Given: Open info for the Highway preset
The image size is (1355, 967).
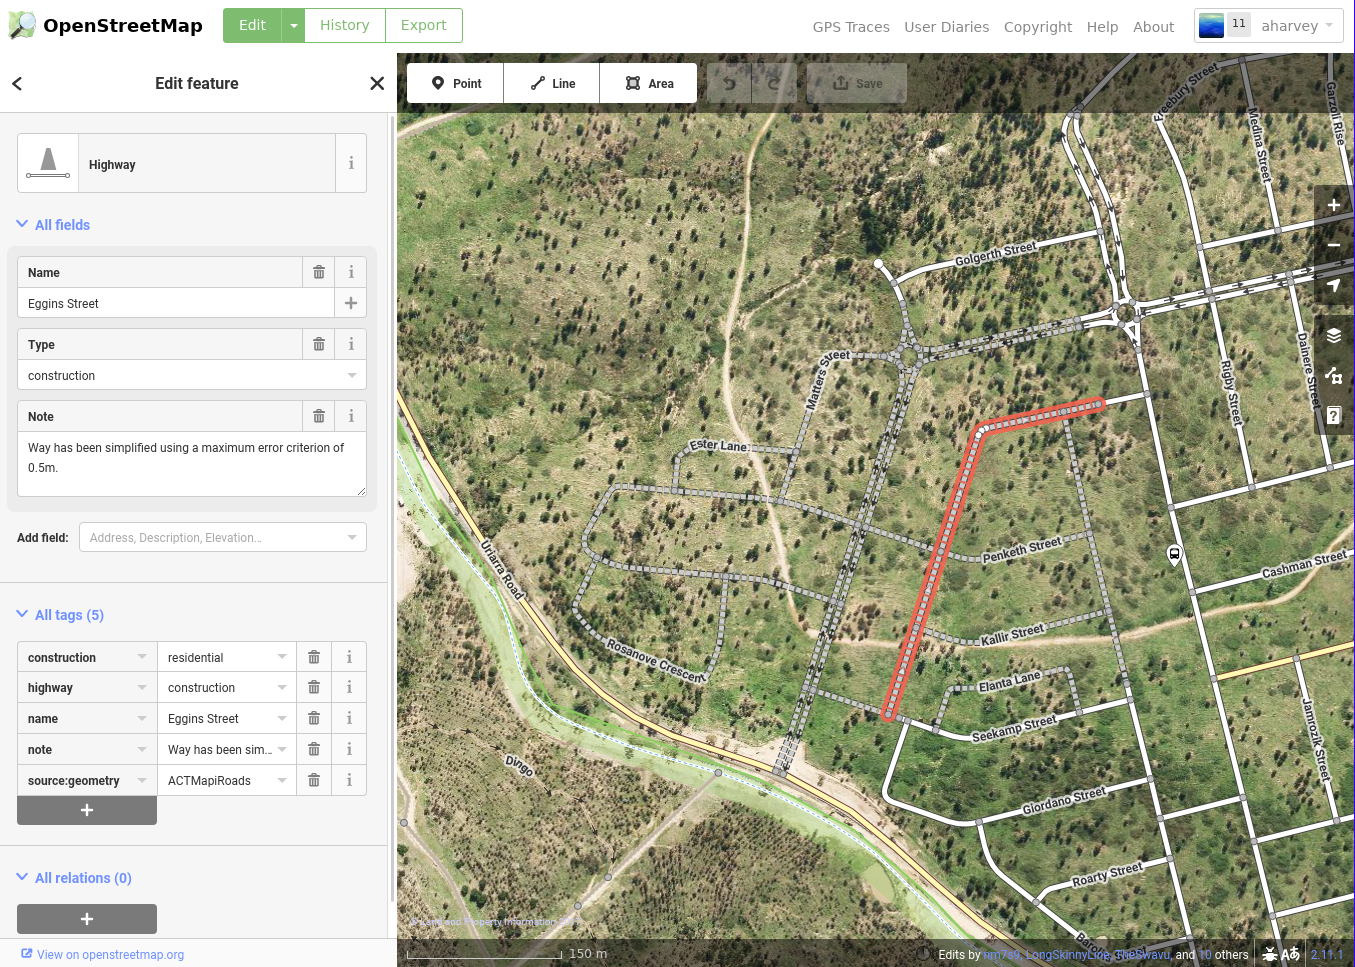Looking at the screenshot, I should click(x=351, y=163).
